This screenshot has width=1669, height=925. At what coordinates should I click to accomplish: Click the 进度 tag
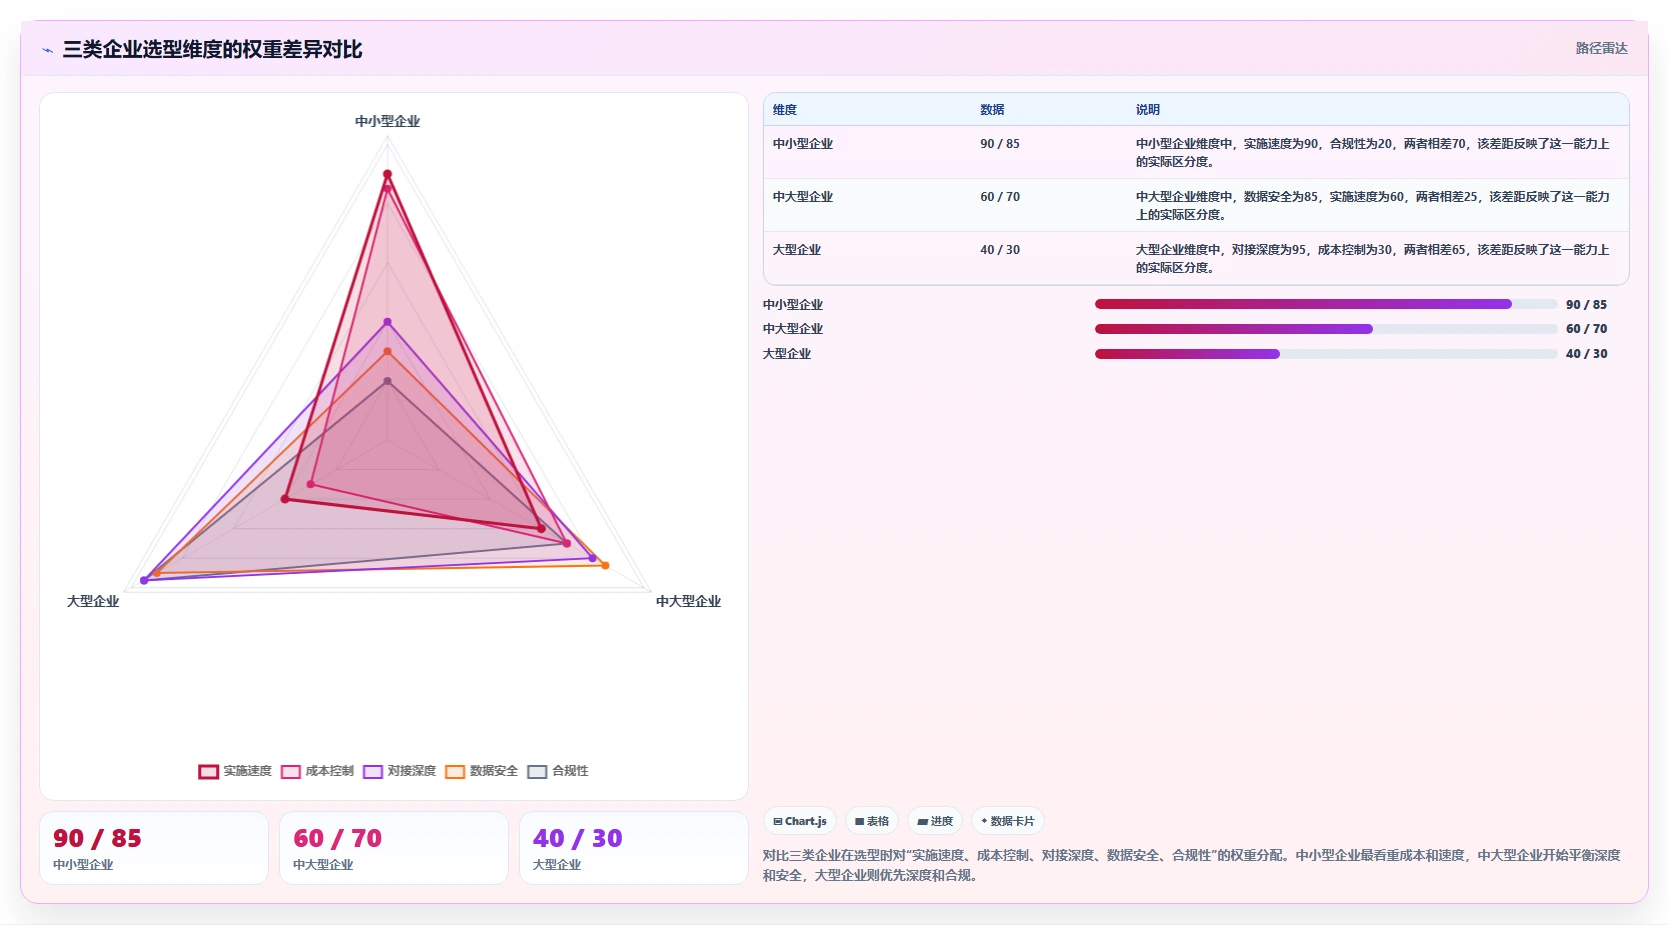(935, 821)
